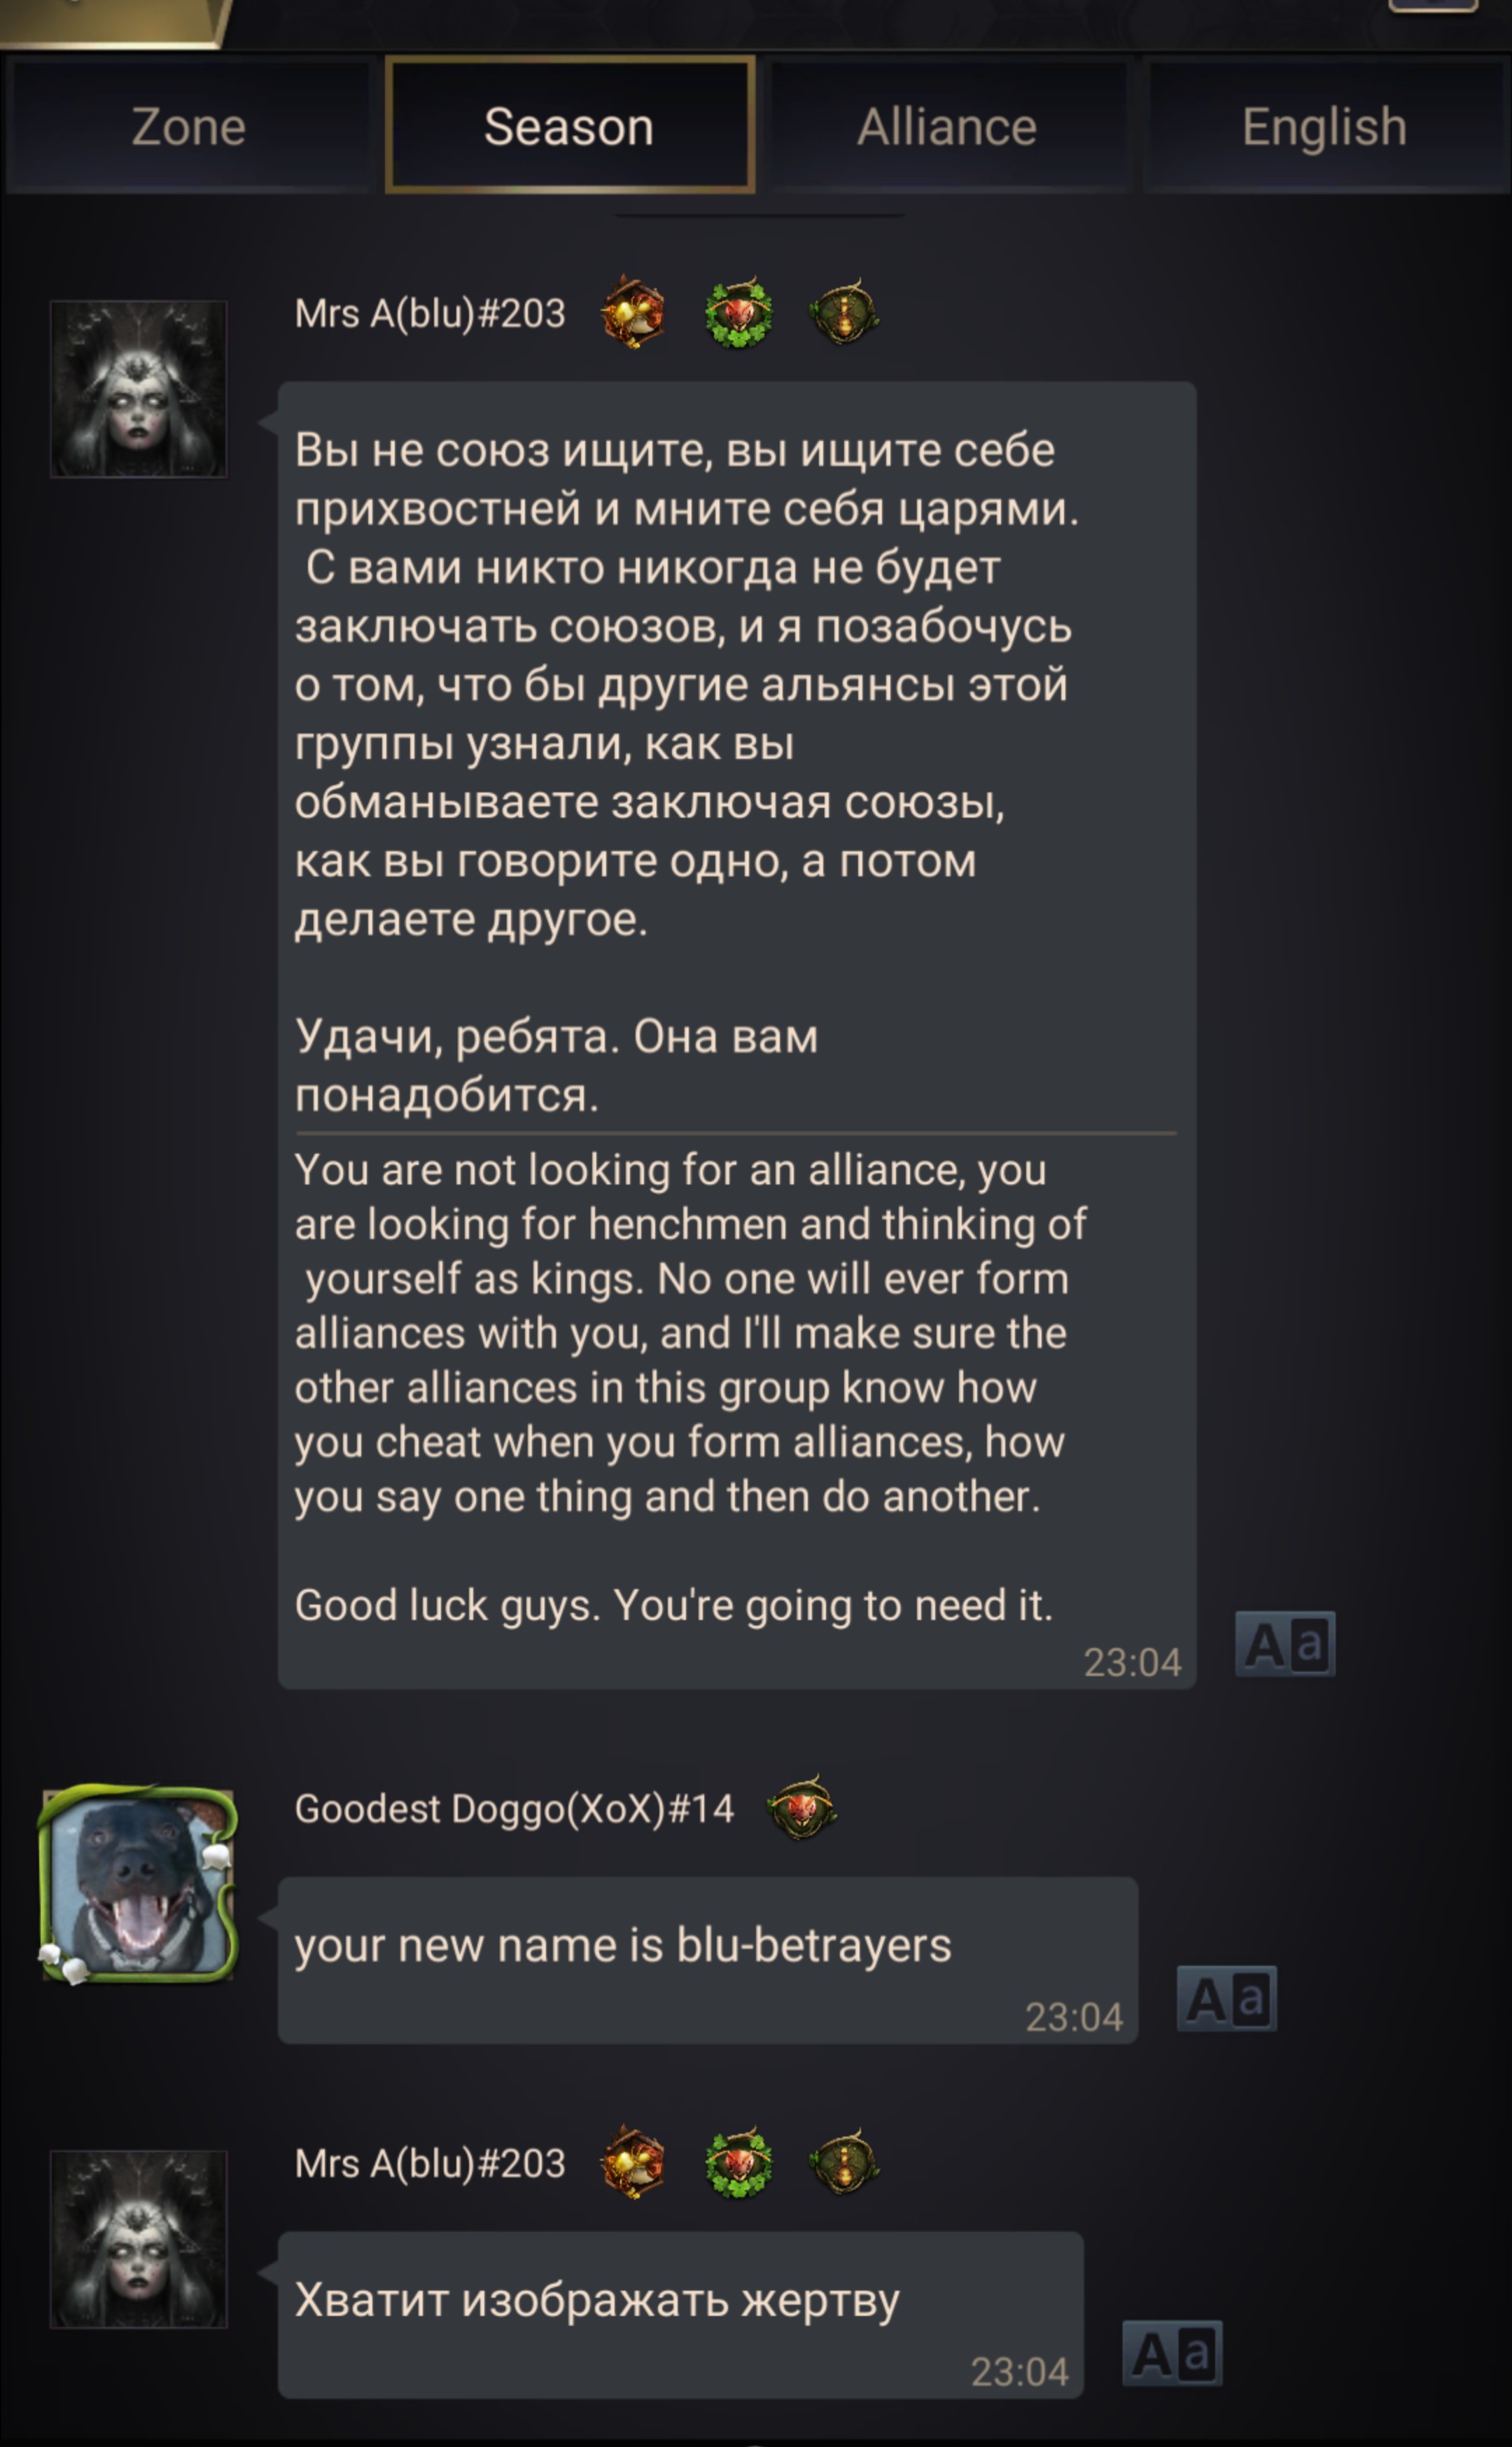
Task: Open the Alliance chat tab
Action: point(947,127)
